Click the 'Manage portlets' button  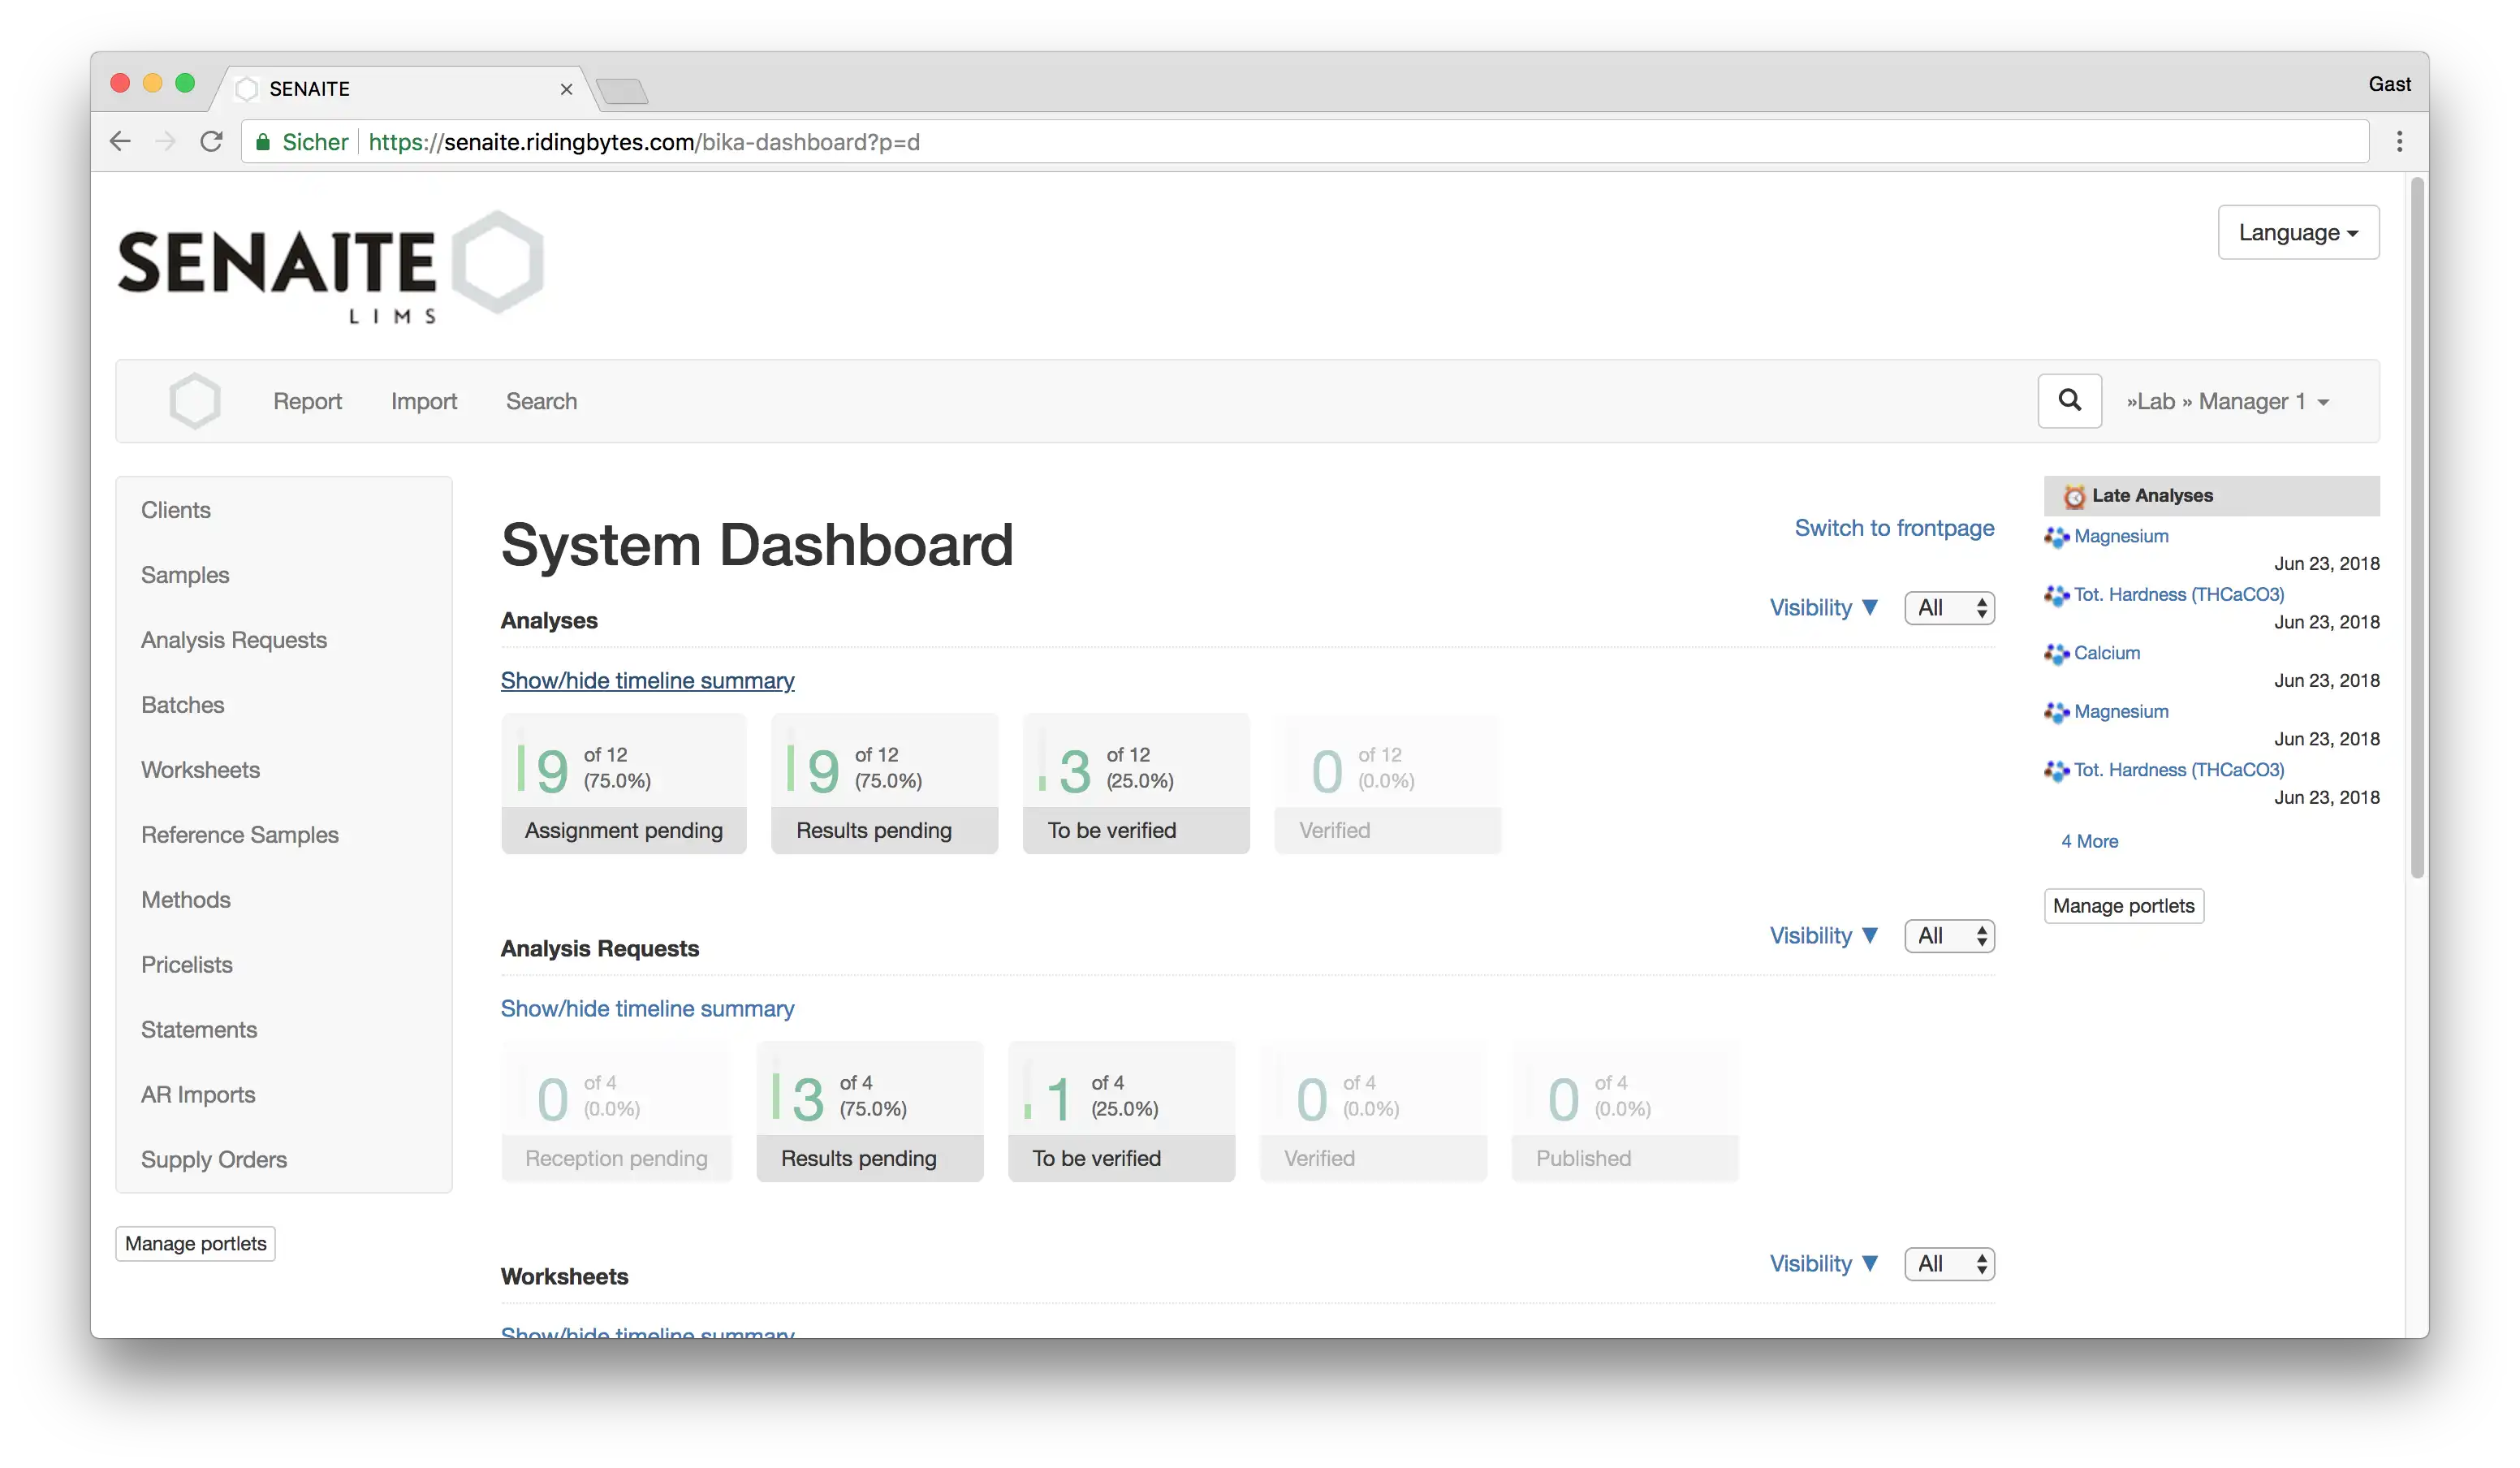2123,905
